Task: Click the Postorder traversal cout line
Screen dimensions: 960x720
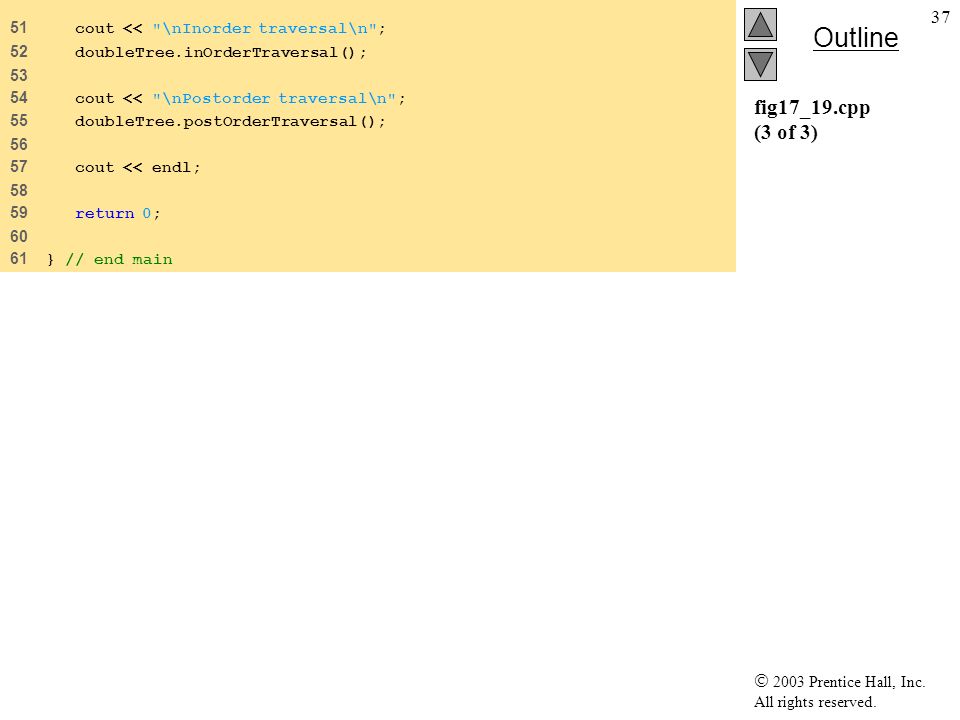Action: point(240,99)
